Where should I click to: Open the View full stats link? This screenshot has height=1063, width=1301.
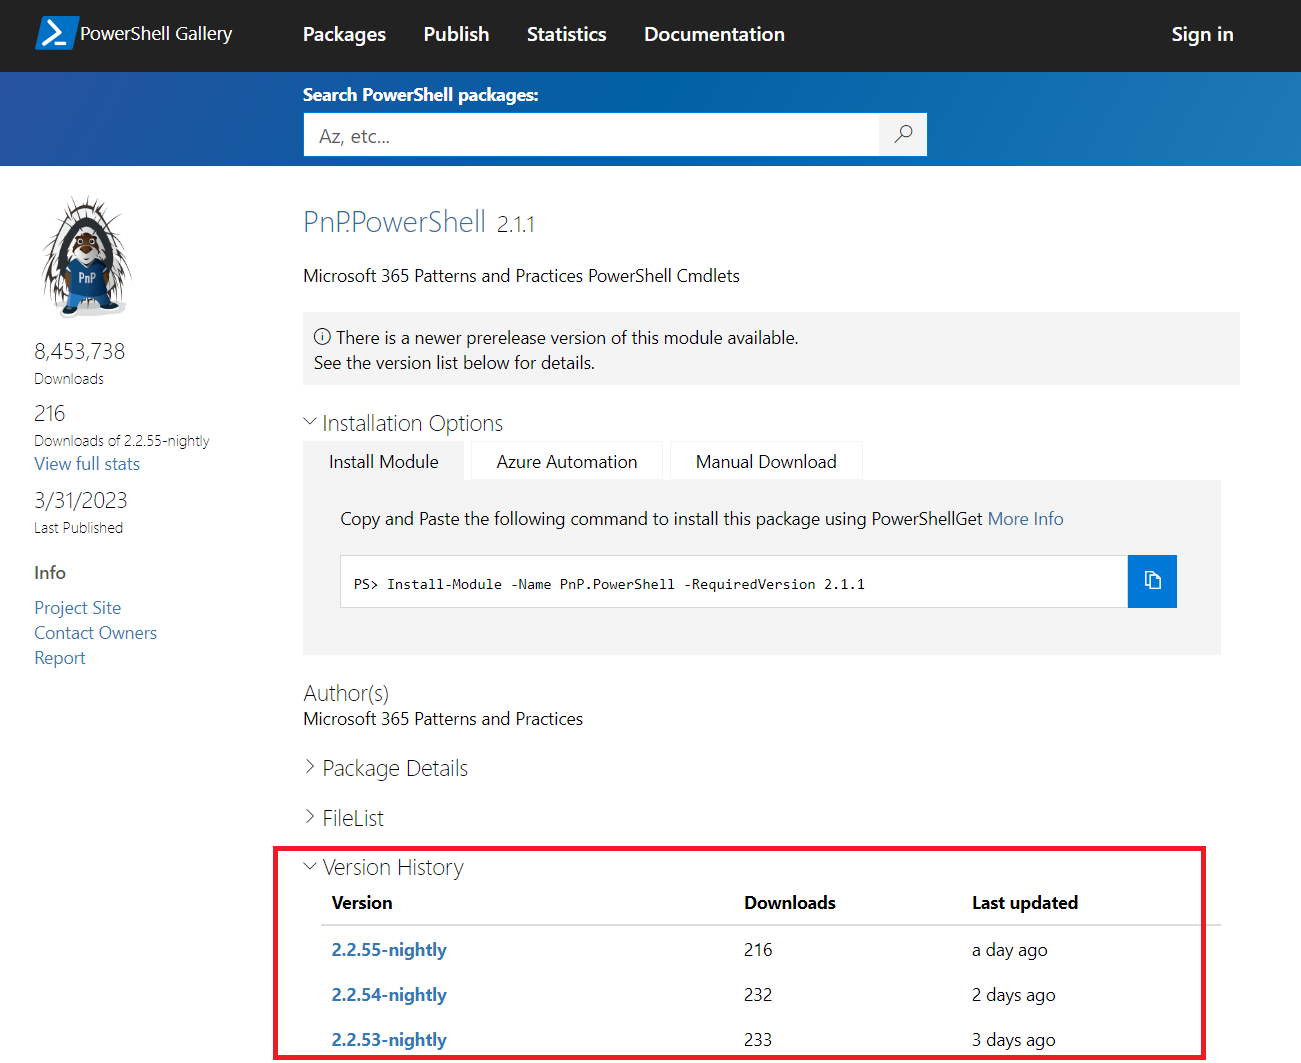click(87, 464)
